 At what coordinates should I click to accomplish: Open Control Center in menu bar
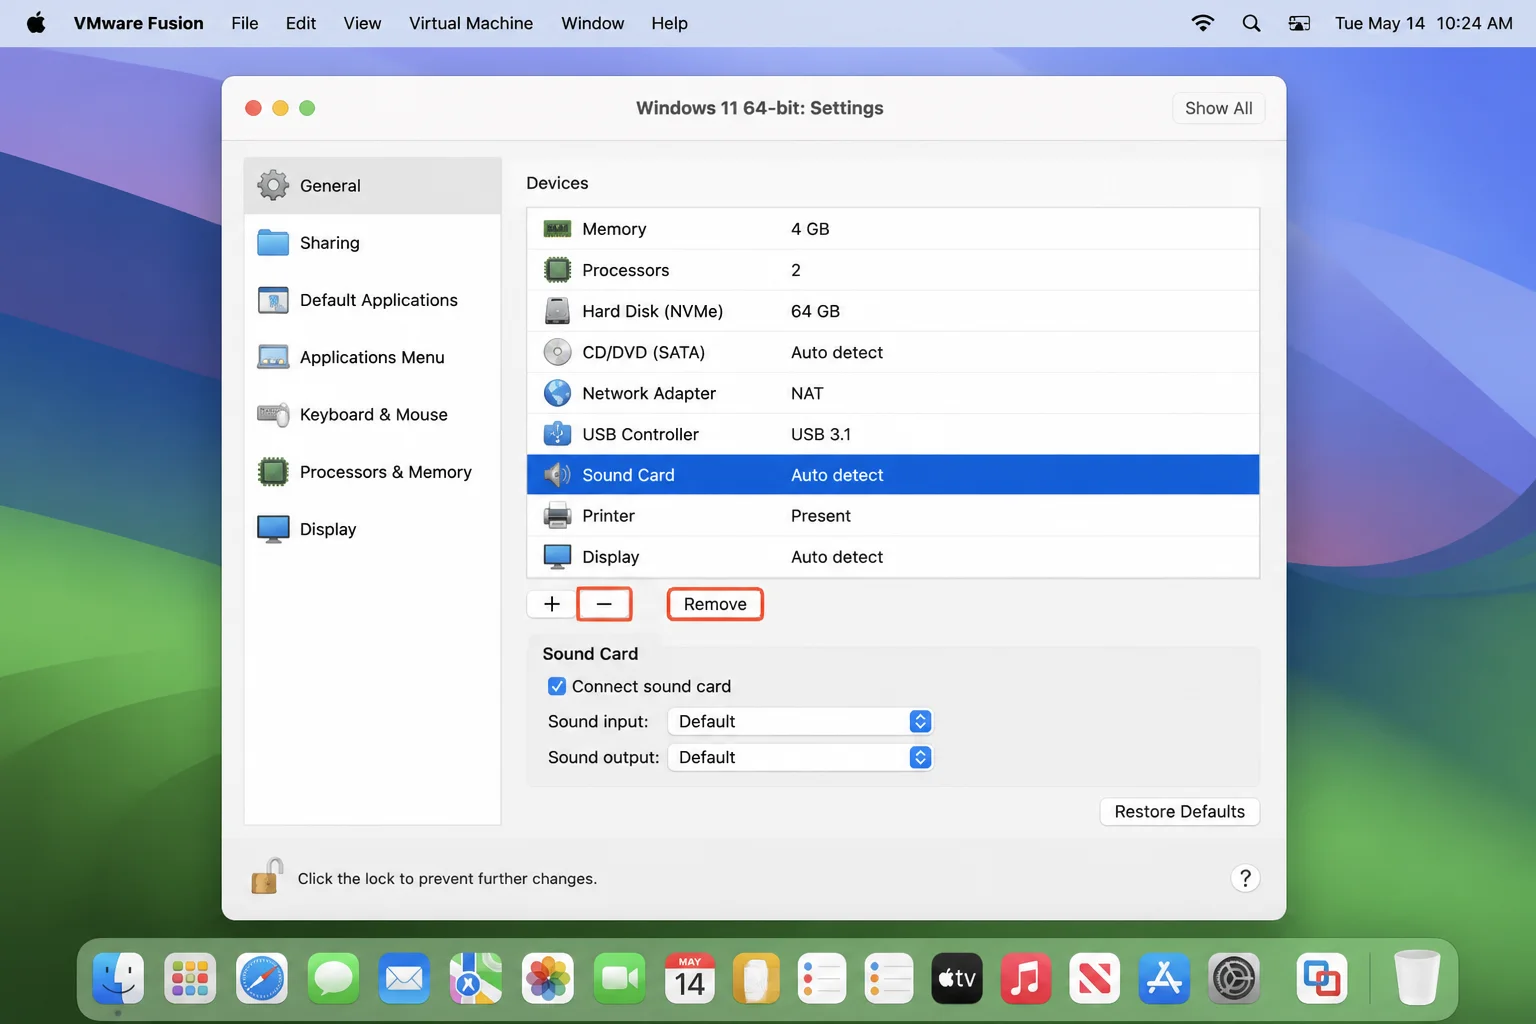[x=1299, y=23]
